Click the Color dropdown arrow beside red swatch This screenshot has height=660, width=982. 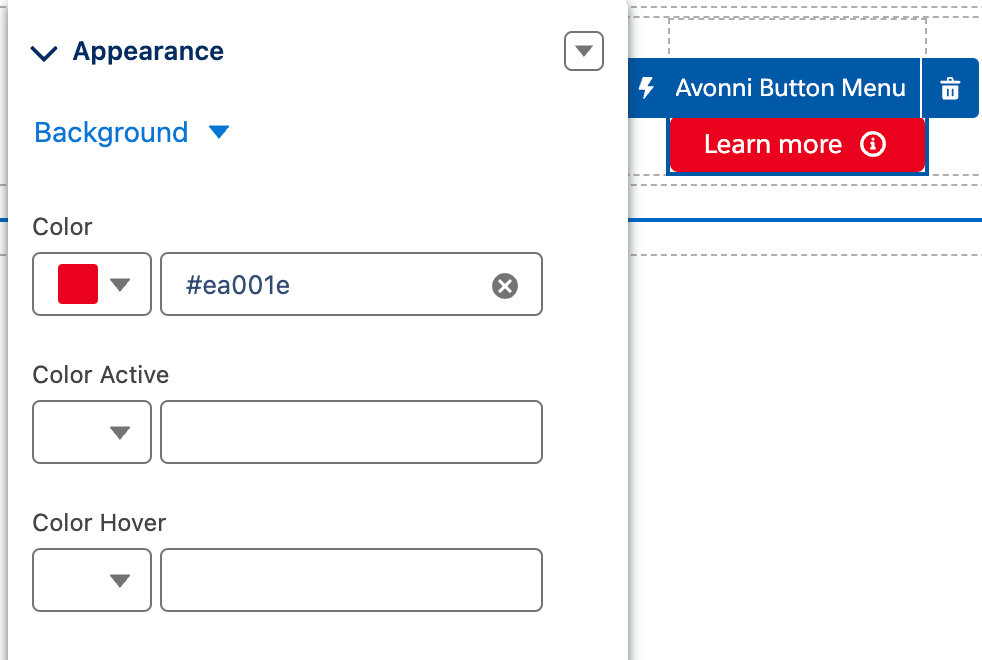(120, 285)
